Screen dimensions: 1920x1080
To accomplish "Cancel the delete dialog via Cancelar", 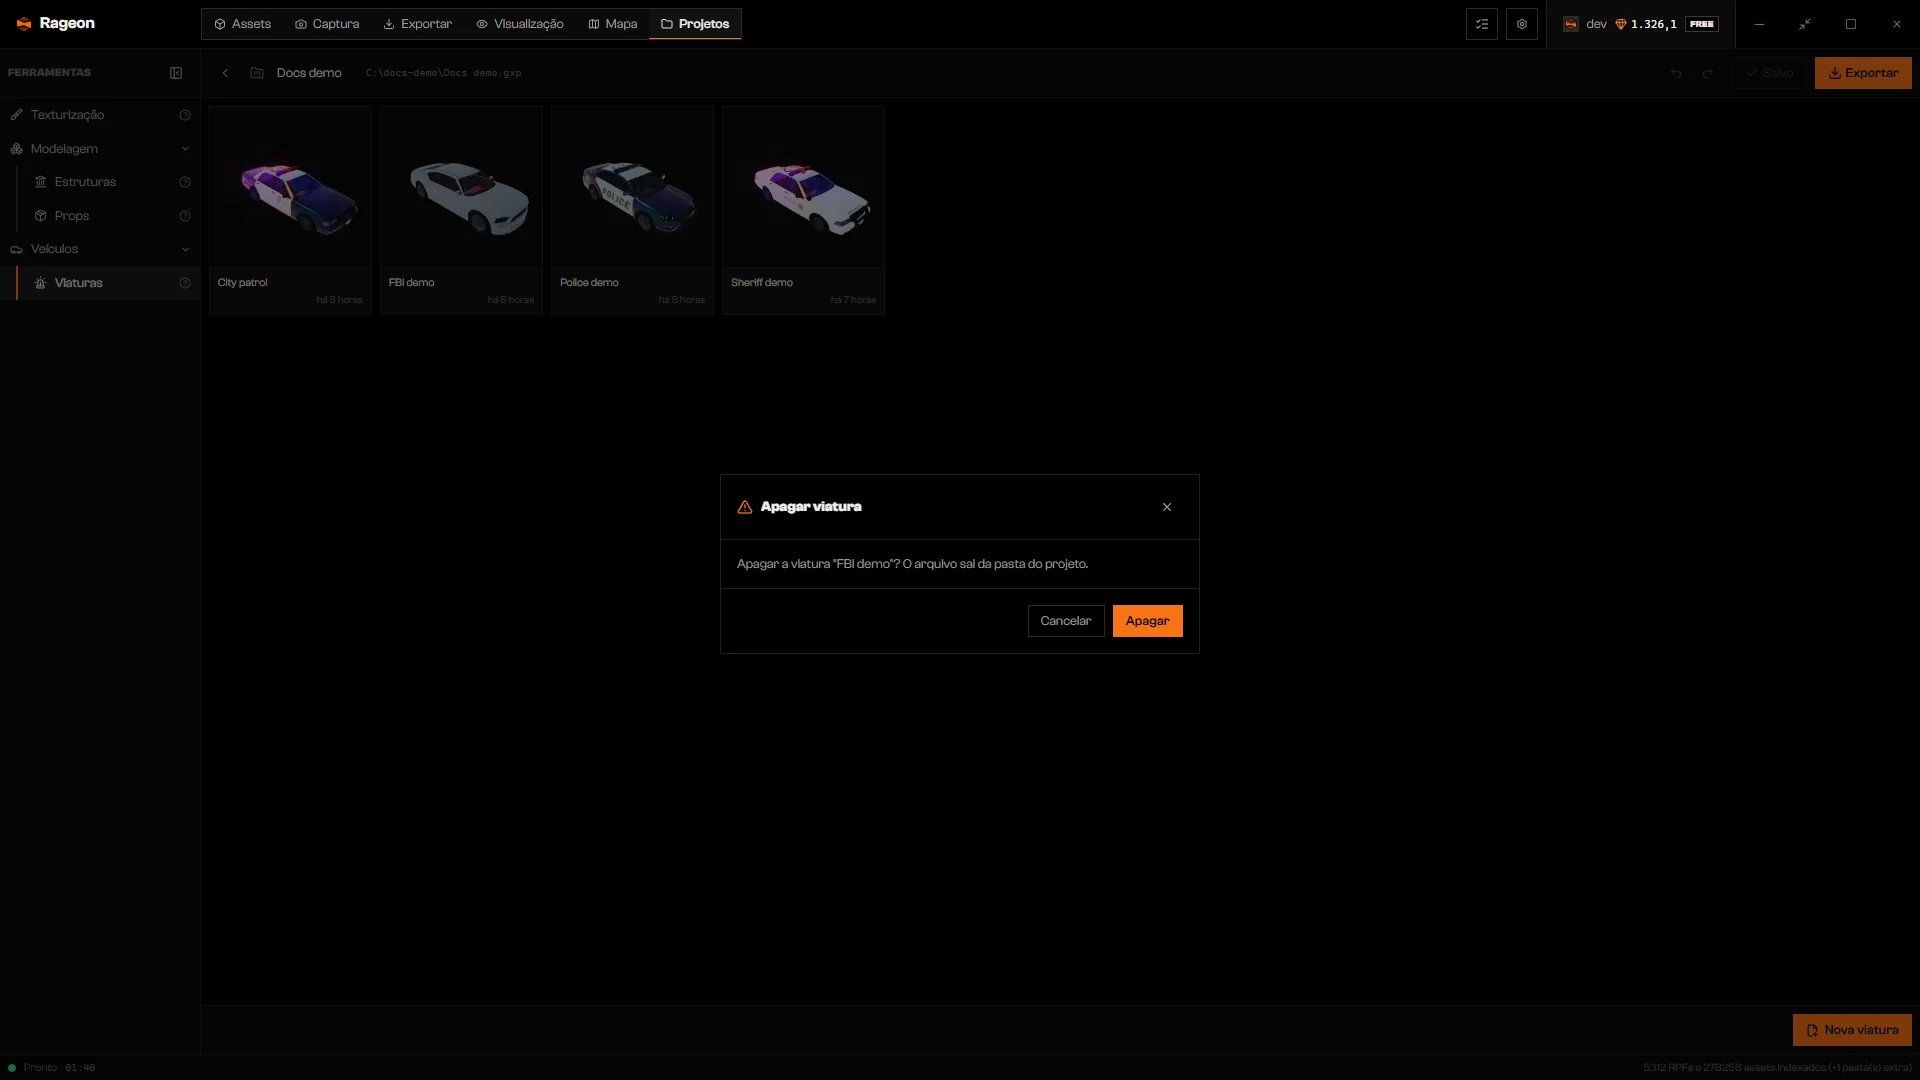I will point(1065,621).
